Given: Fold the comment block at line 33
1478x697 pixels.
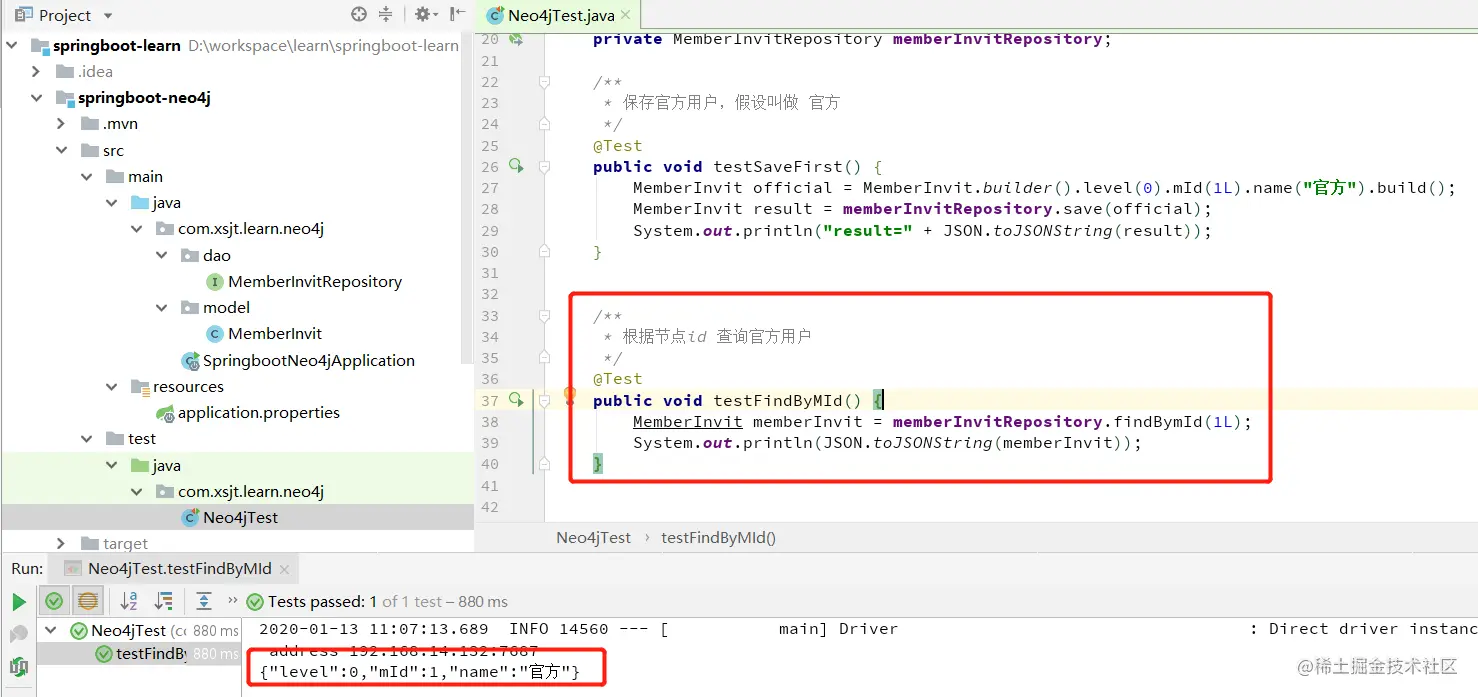Looking at the screenshot, I should click(x=544, y=316).
